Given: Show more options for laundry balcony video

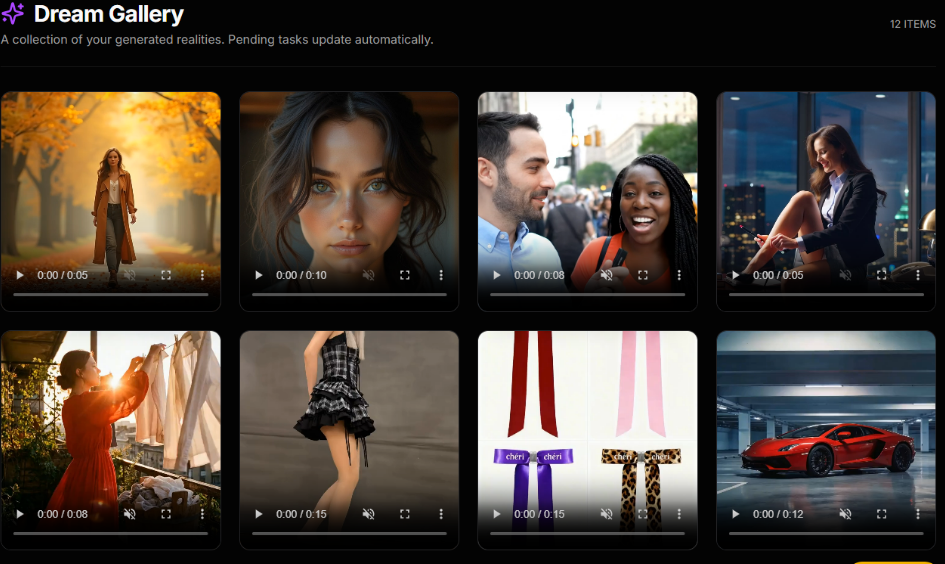Looking at the screenshot, I should pos(203,514).
